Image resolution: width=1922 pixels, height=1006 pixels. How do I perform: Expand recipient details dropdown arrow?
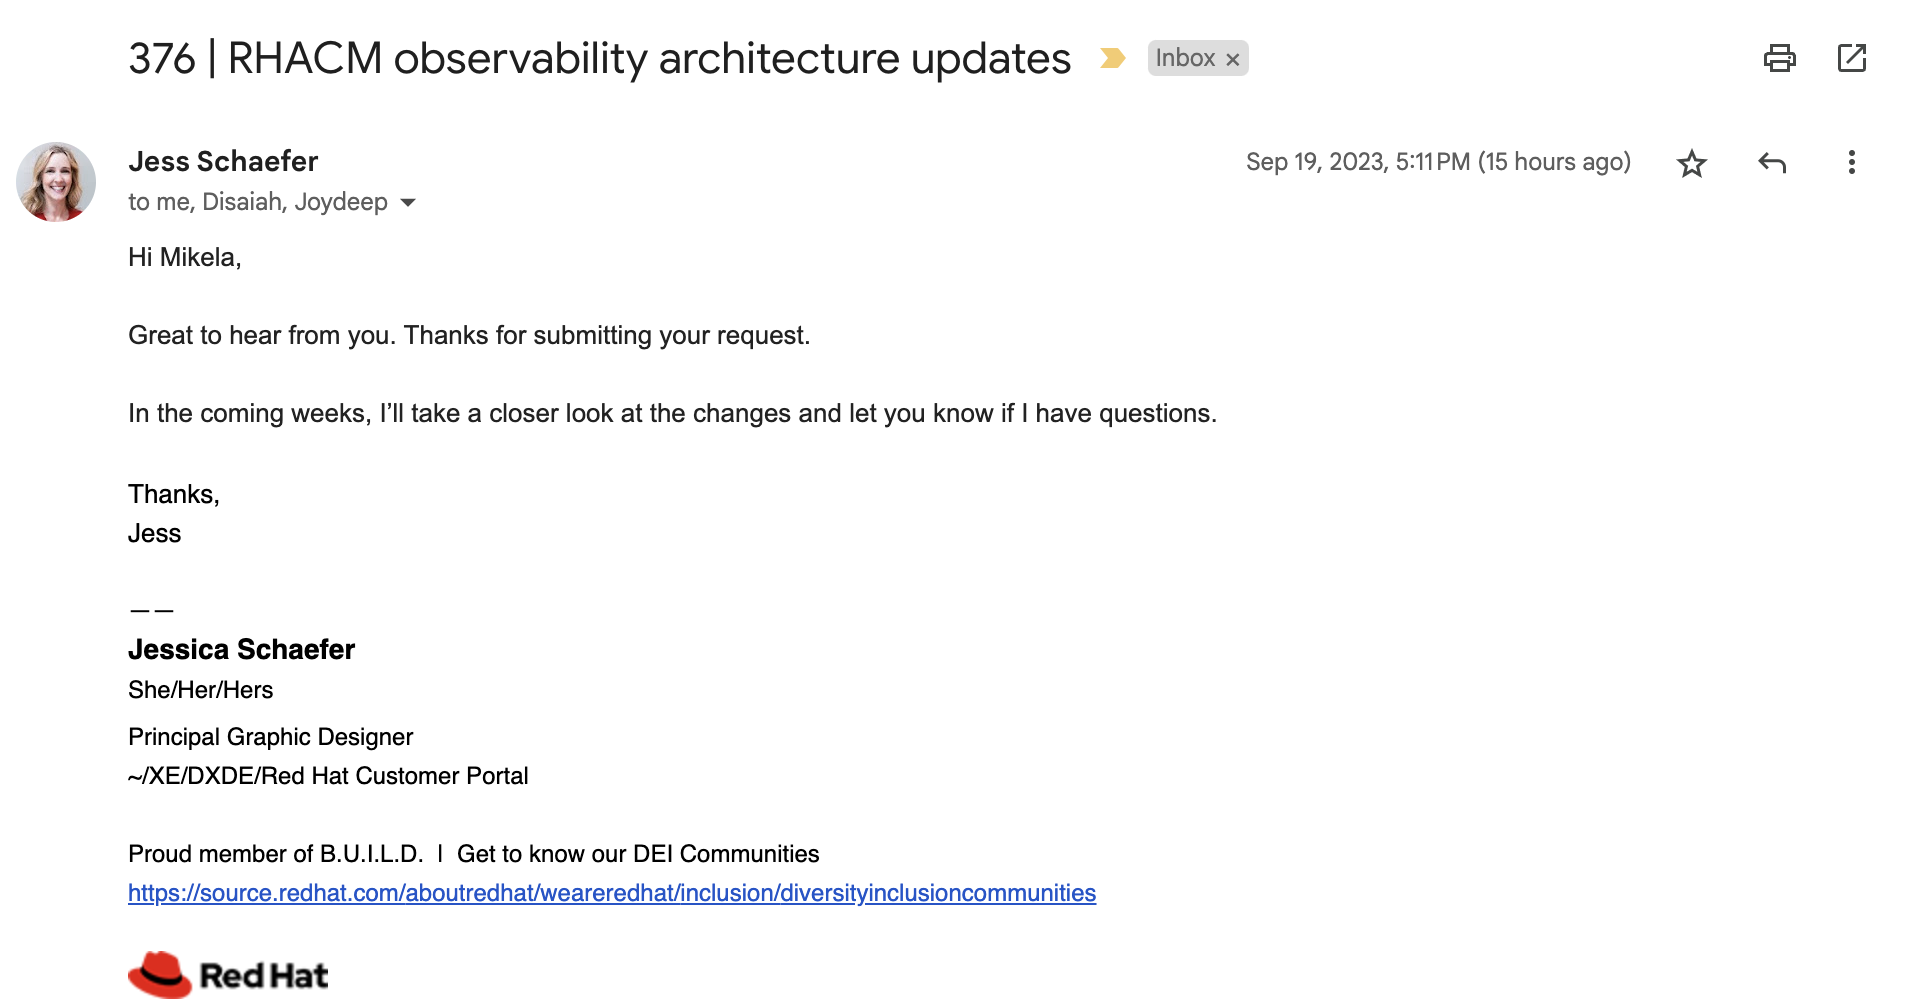[408, 203]
